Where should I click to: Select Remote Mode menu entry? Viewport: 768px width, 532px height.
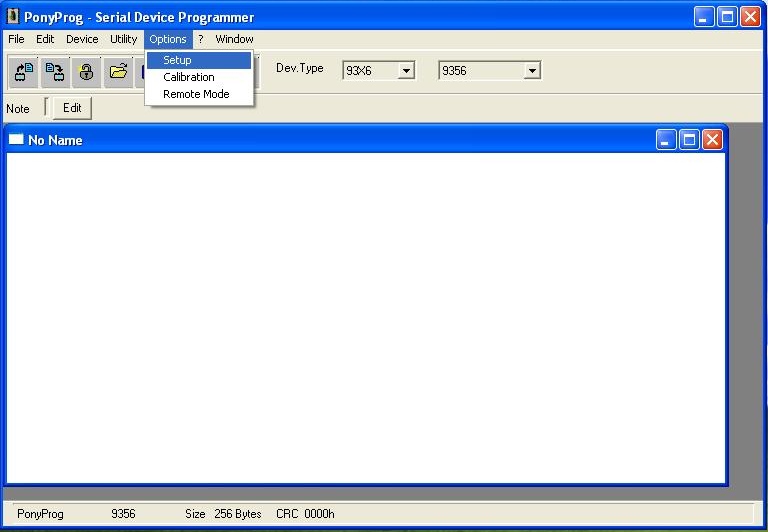(x=199, y=94)
